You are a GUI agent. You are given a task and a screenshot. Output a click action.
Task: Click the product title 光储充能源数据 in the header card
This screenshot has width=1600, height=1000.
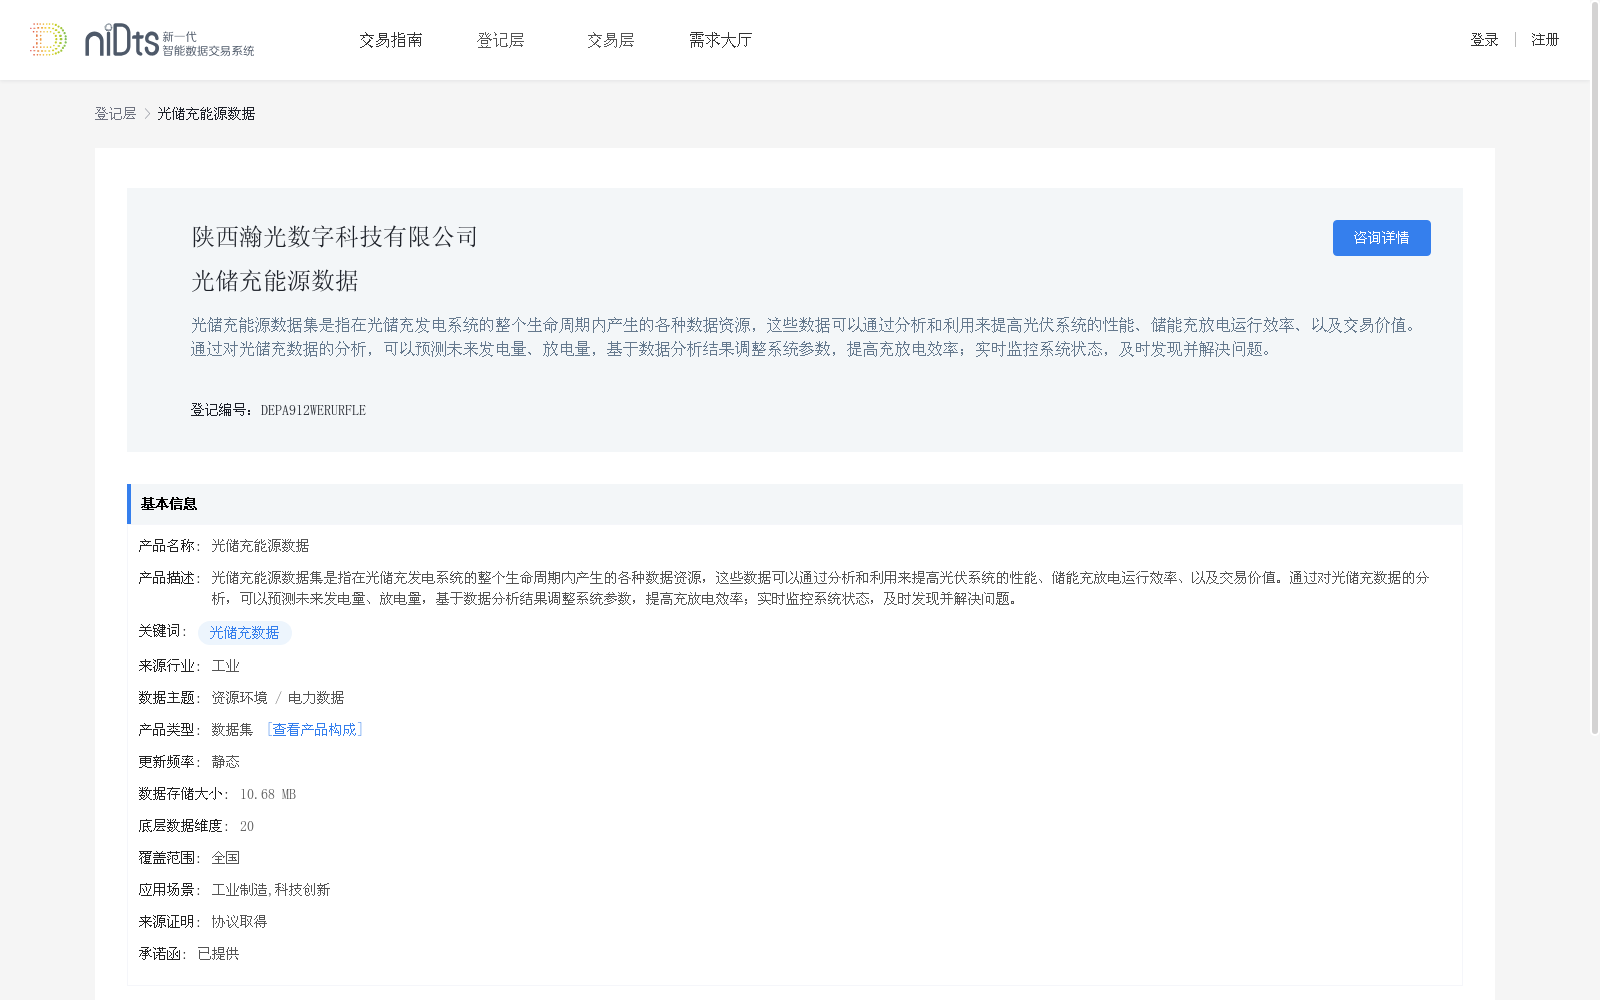tap(275, 281)
